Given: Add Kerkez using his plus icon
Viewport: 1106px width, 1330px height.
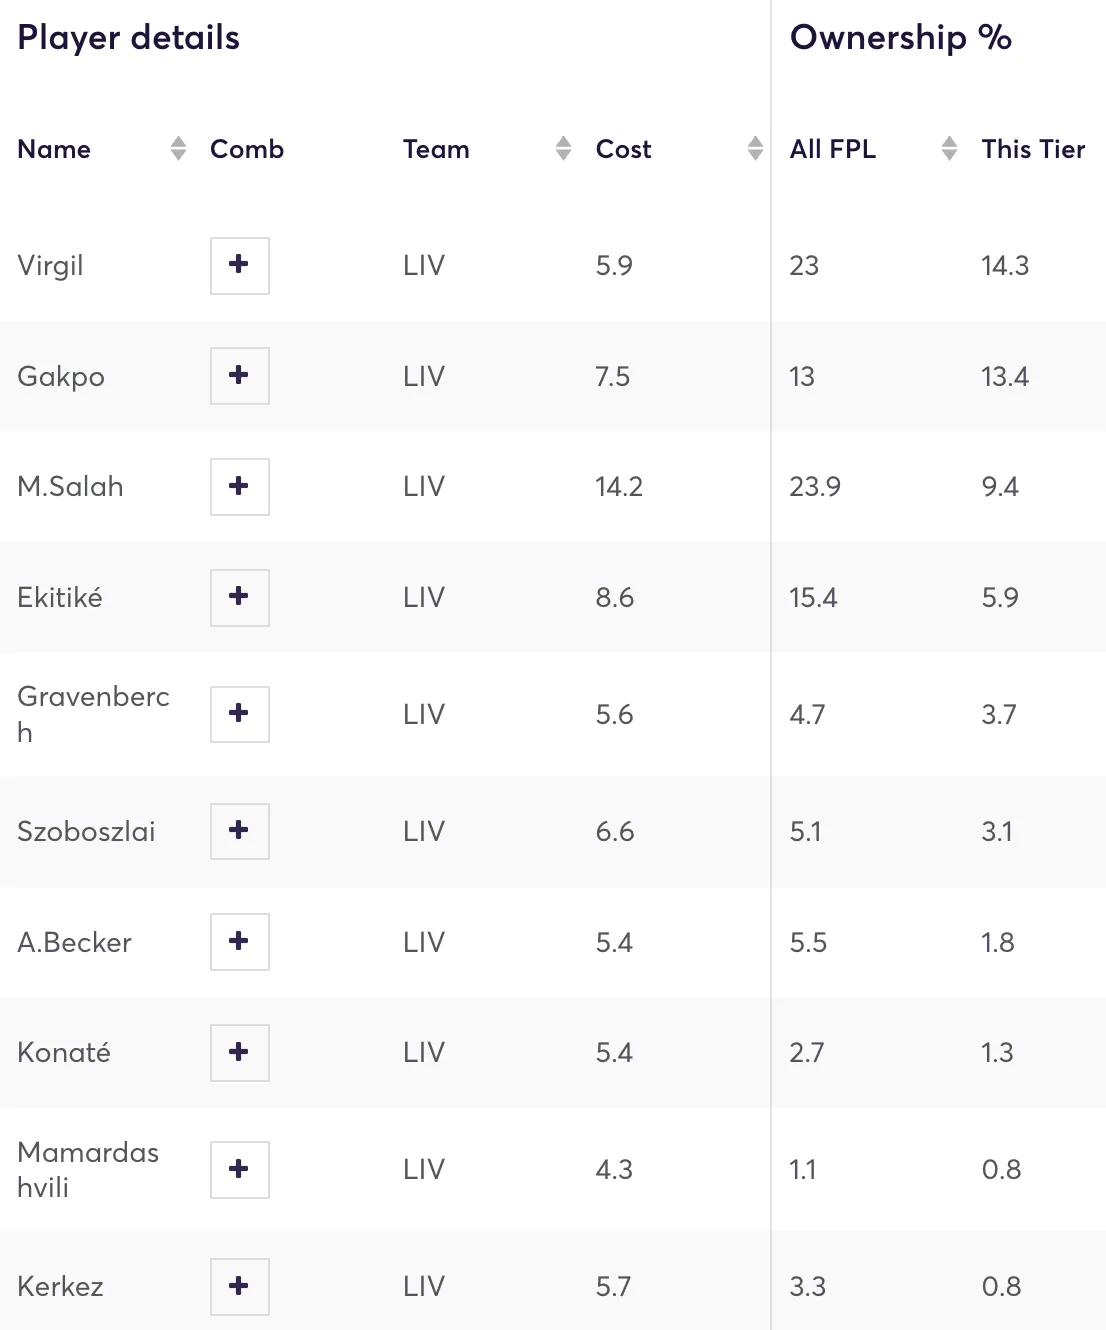Looking at the screenshot, I should (239, 1287).
